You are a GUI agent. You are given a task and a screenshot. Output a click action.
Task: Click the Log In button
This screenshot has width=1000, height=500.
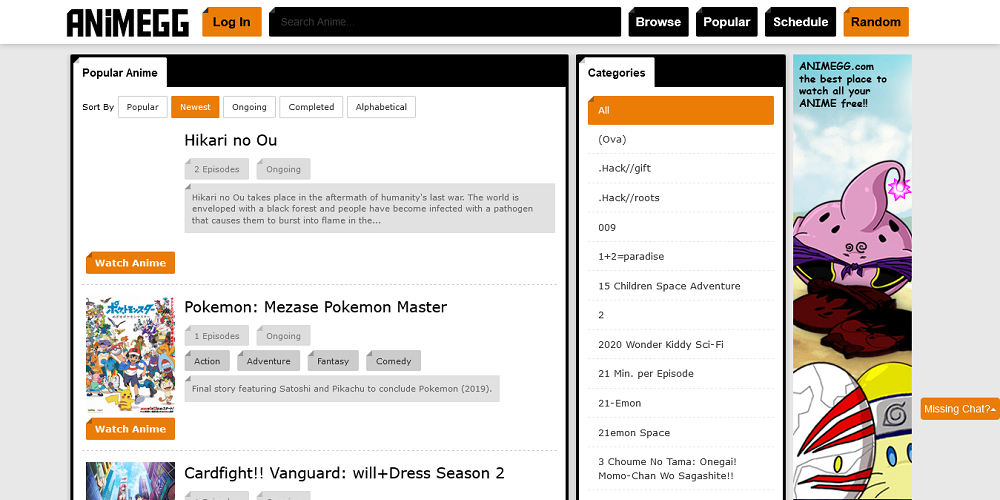tap(232, 22)
